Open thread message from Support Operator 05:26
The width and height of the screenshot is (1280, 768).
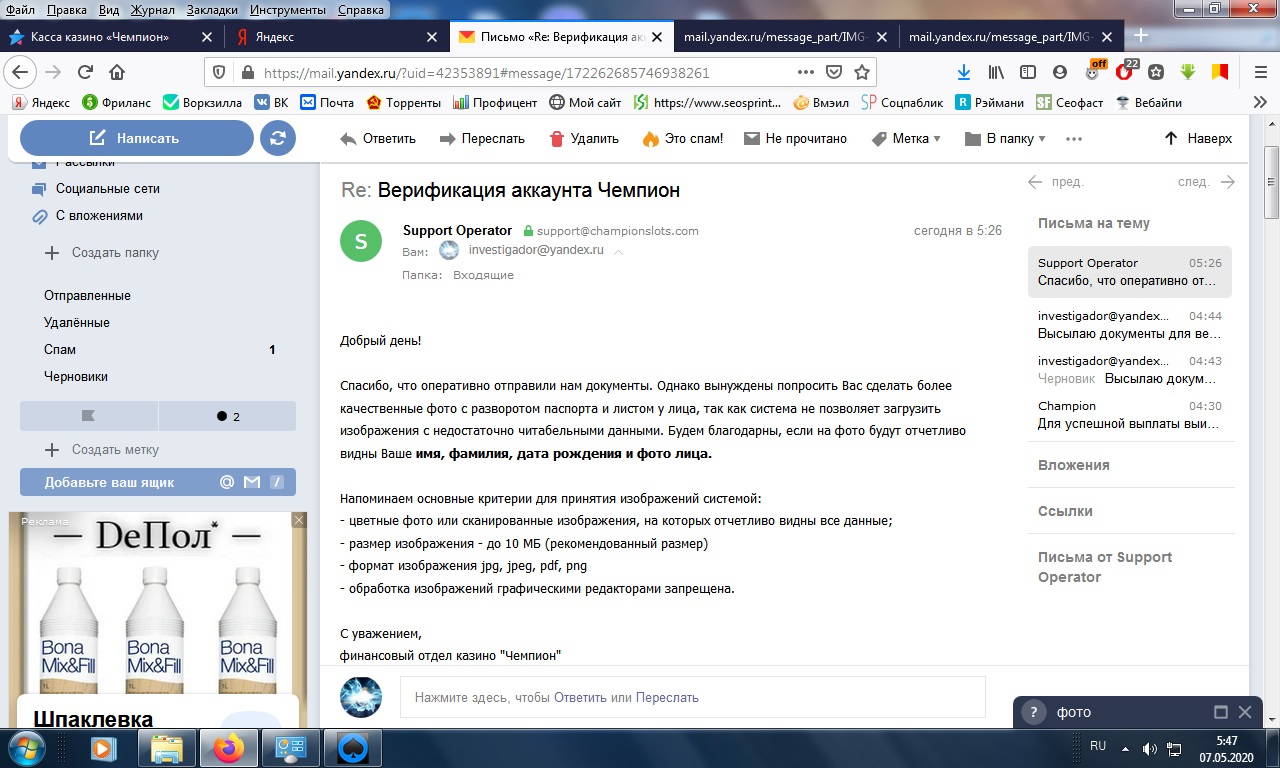click(1130, 272)
